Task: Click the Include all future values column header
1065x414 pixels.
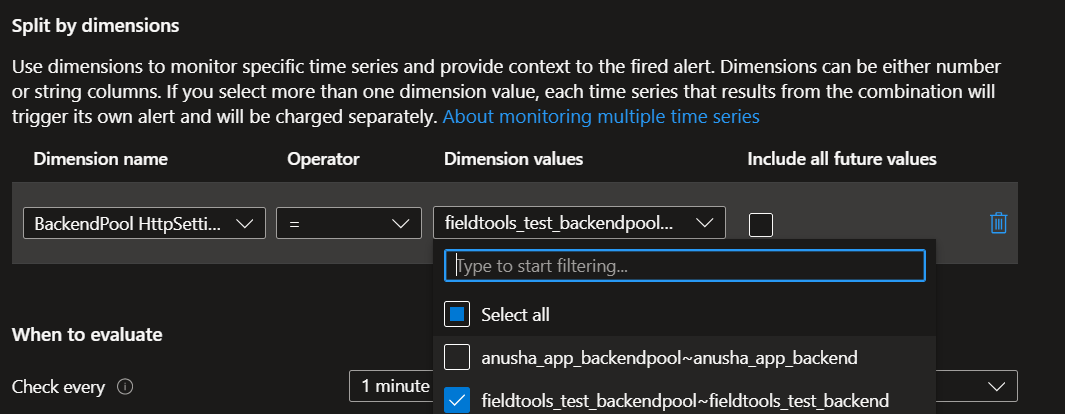Action: [x=842, y=159]
